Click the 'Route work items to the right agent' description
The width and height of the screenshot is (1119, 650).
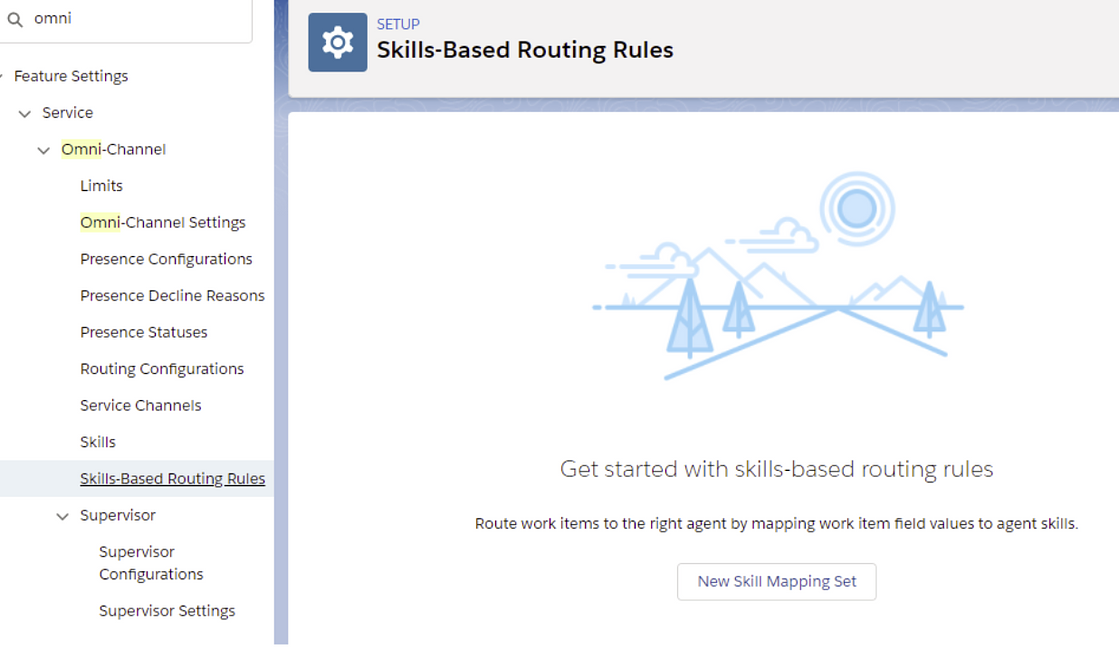coord(776,524)
